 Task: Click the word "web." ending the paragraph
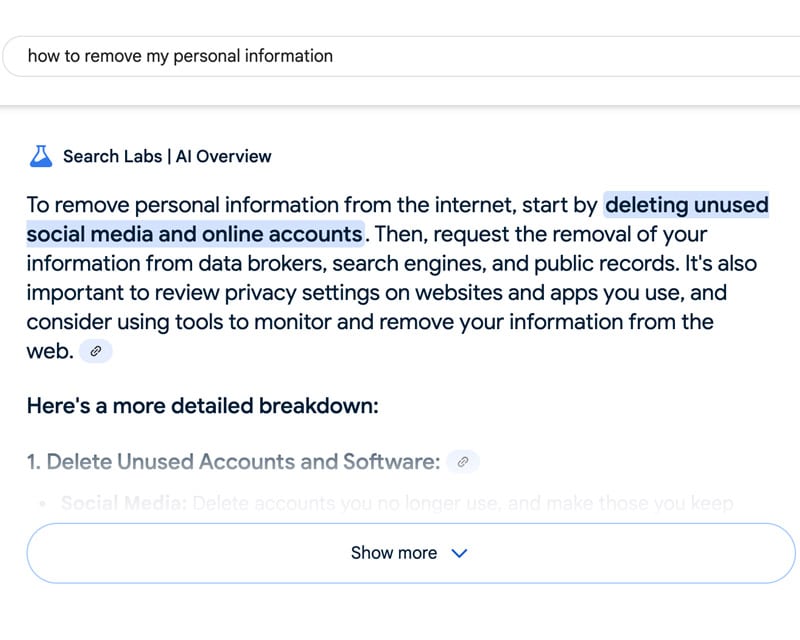(x=50, y=351)
